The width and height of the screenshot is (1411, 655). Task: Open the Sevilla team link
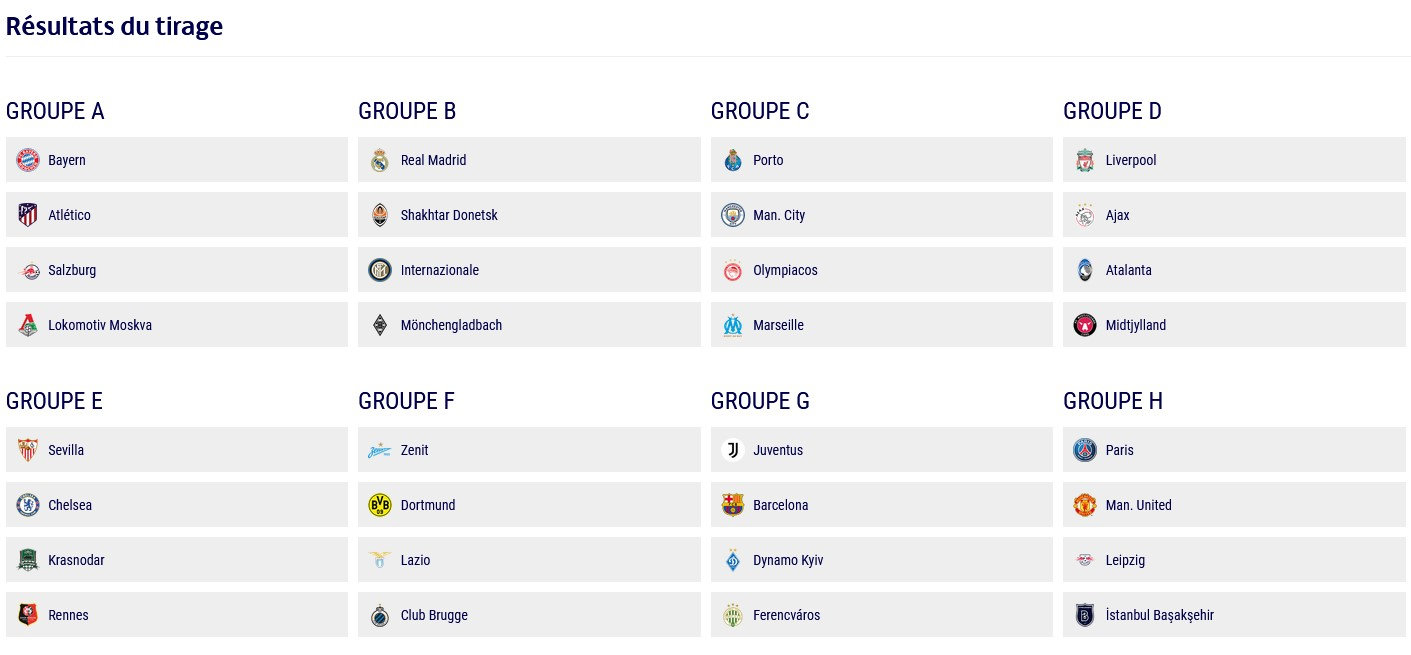pyautogui.click(x=66, y=450)
